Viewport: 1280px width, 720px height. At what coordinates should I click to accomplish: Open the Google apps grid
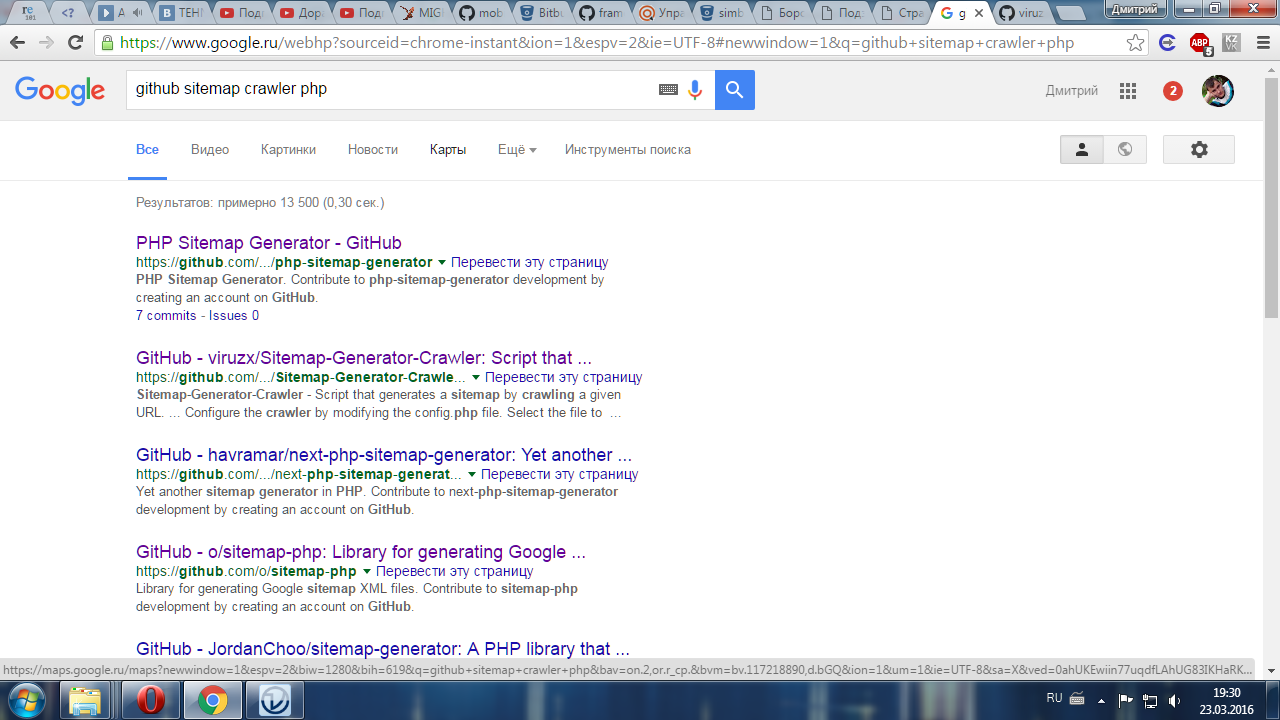click(x=1128, y=91)
